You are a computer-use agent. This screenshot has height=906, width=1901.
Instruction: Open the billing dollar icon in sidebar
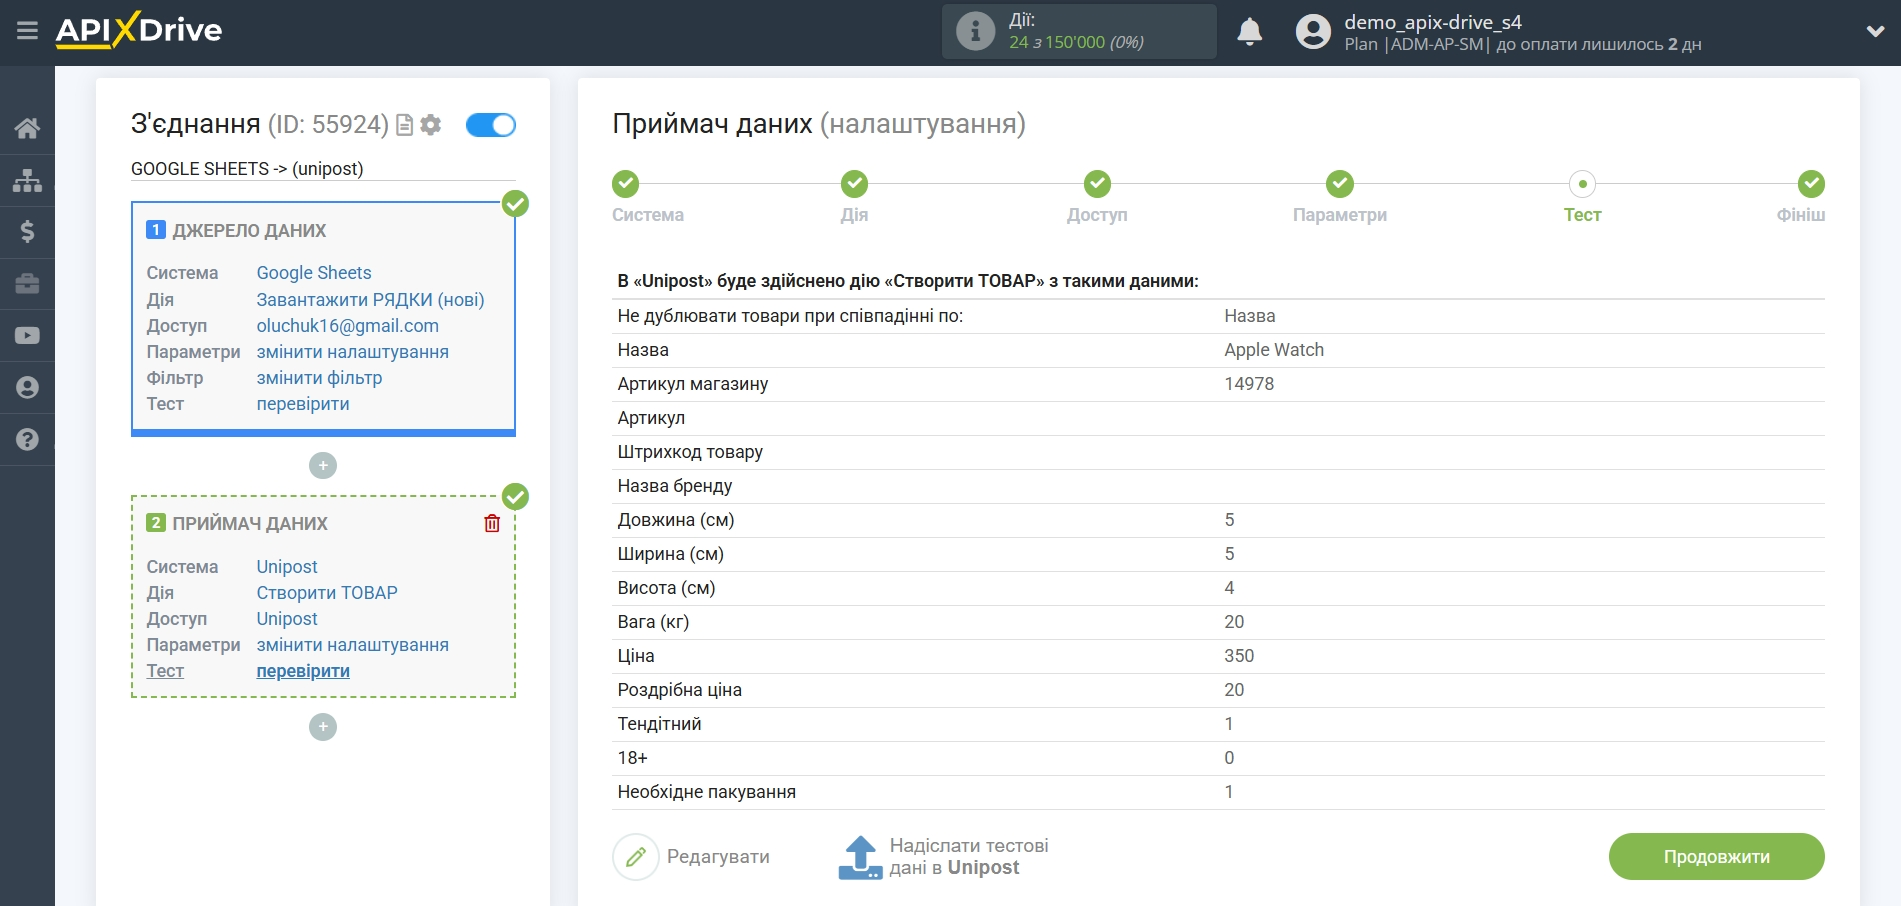tap(27, 232)
